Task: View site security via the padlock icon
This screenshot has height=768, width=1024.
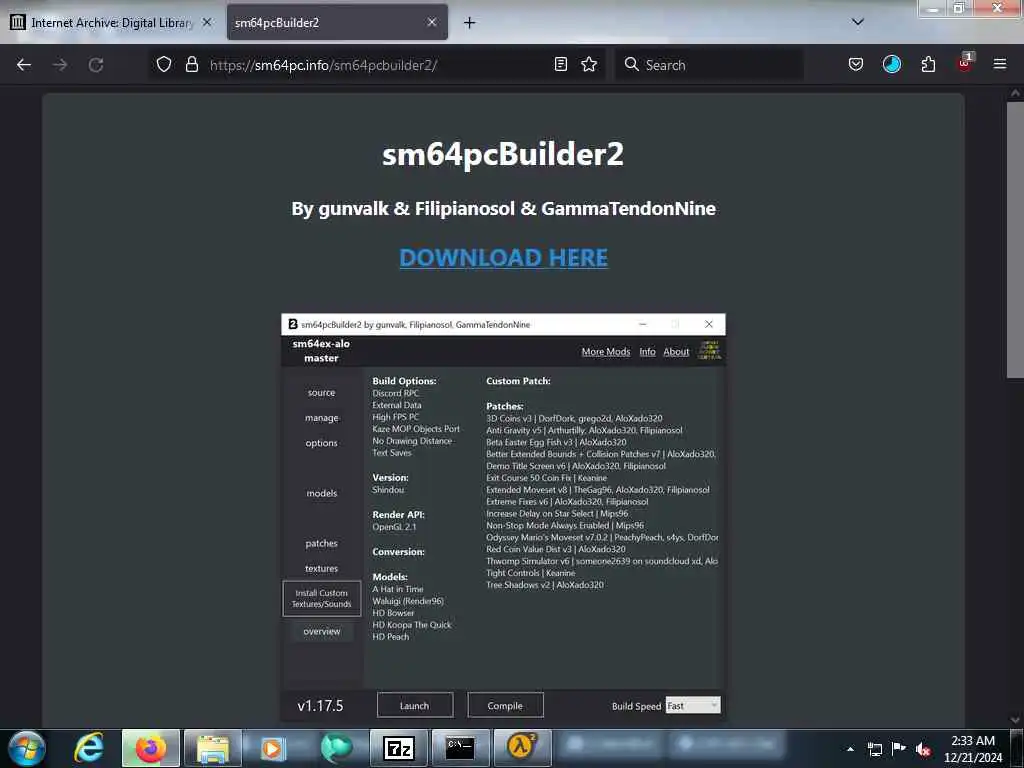Action: (x=191, y=64)
